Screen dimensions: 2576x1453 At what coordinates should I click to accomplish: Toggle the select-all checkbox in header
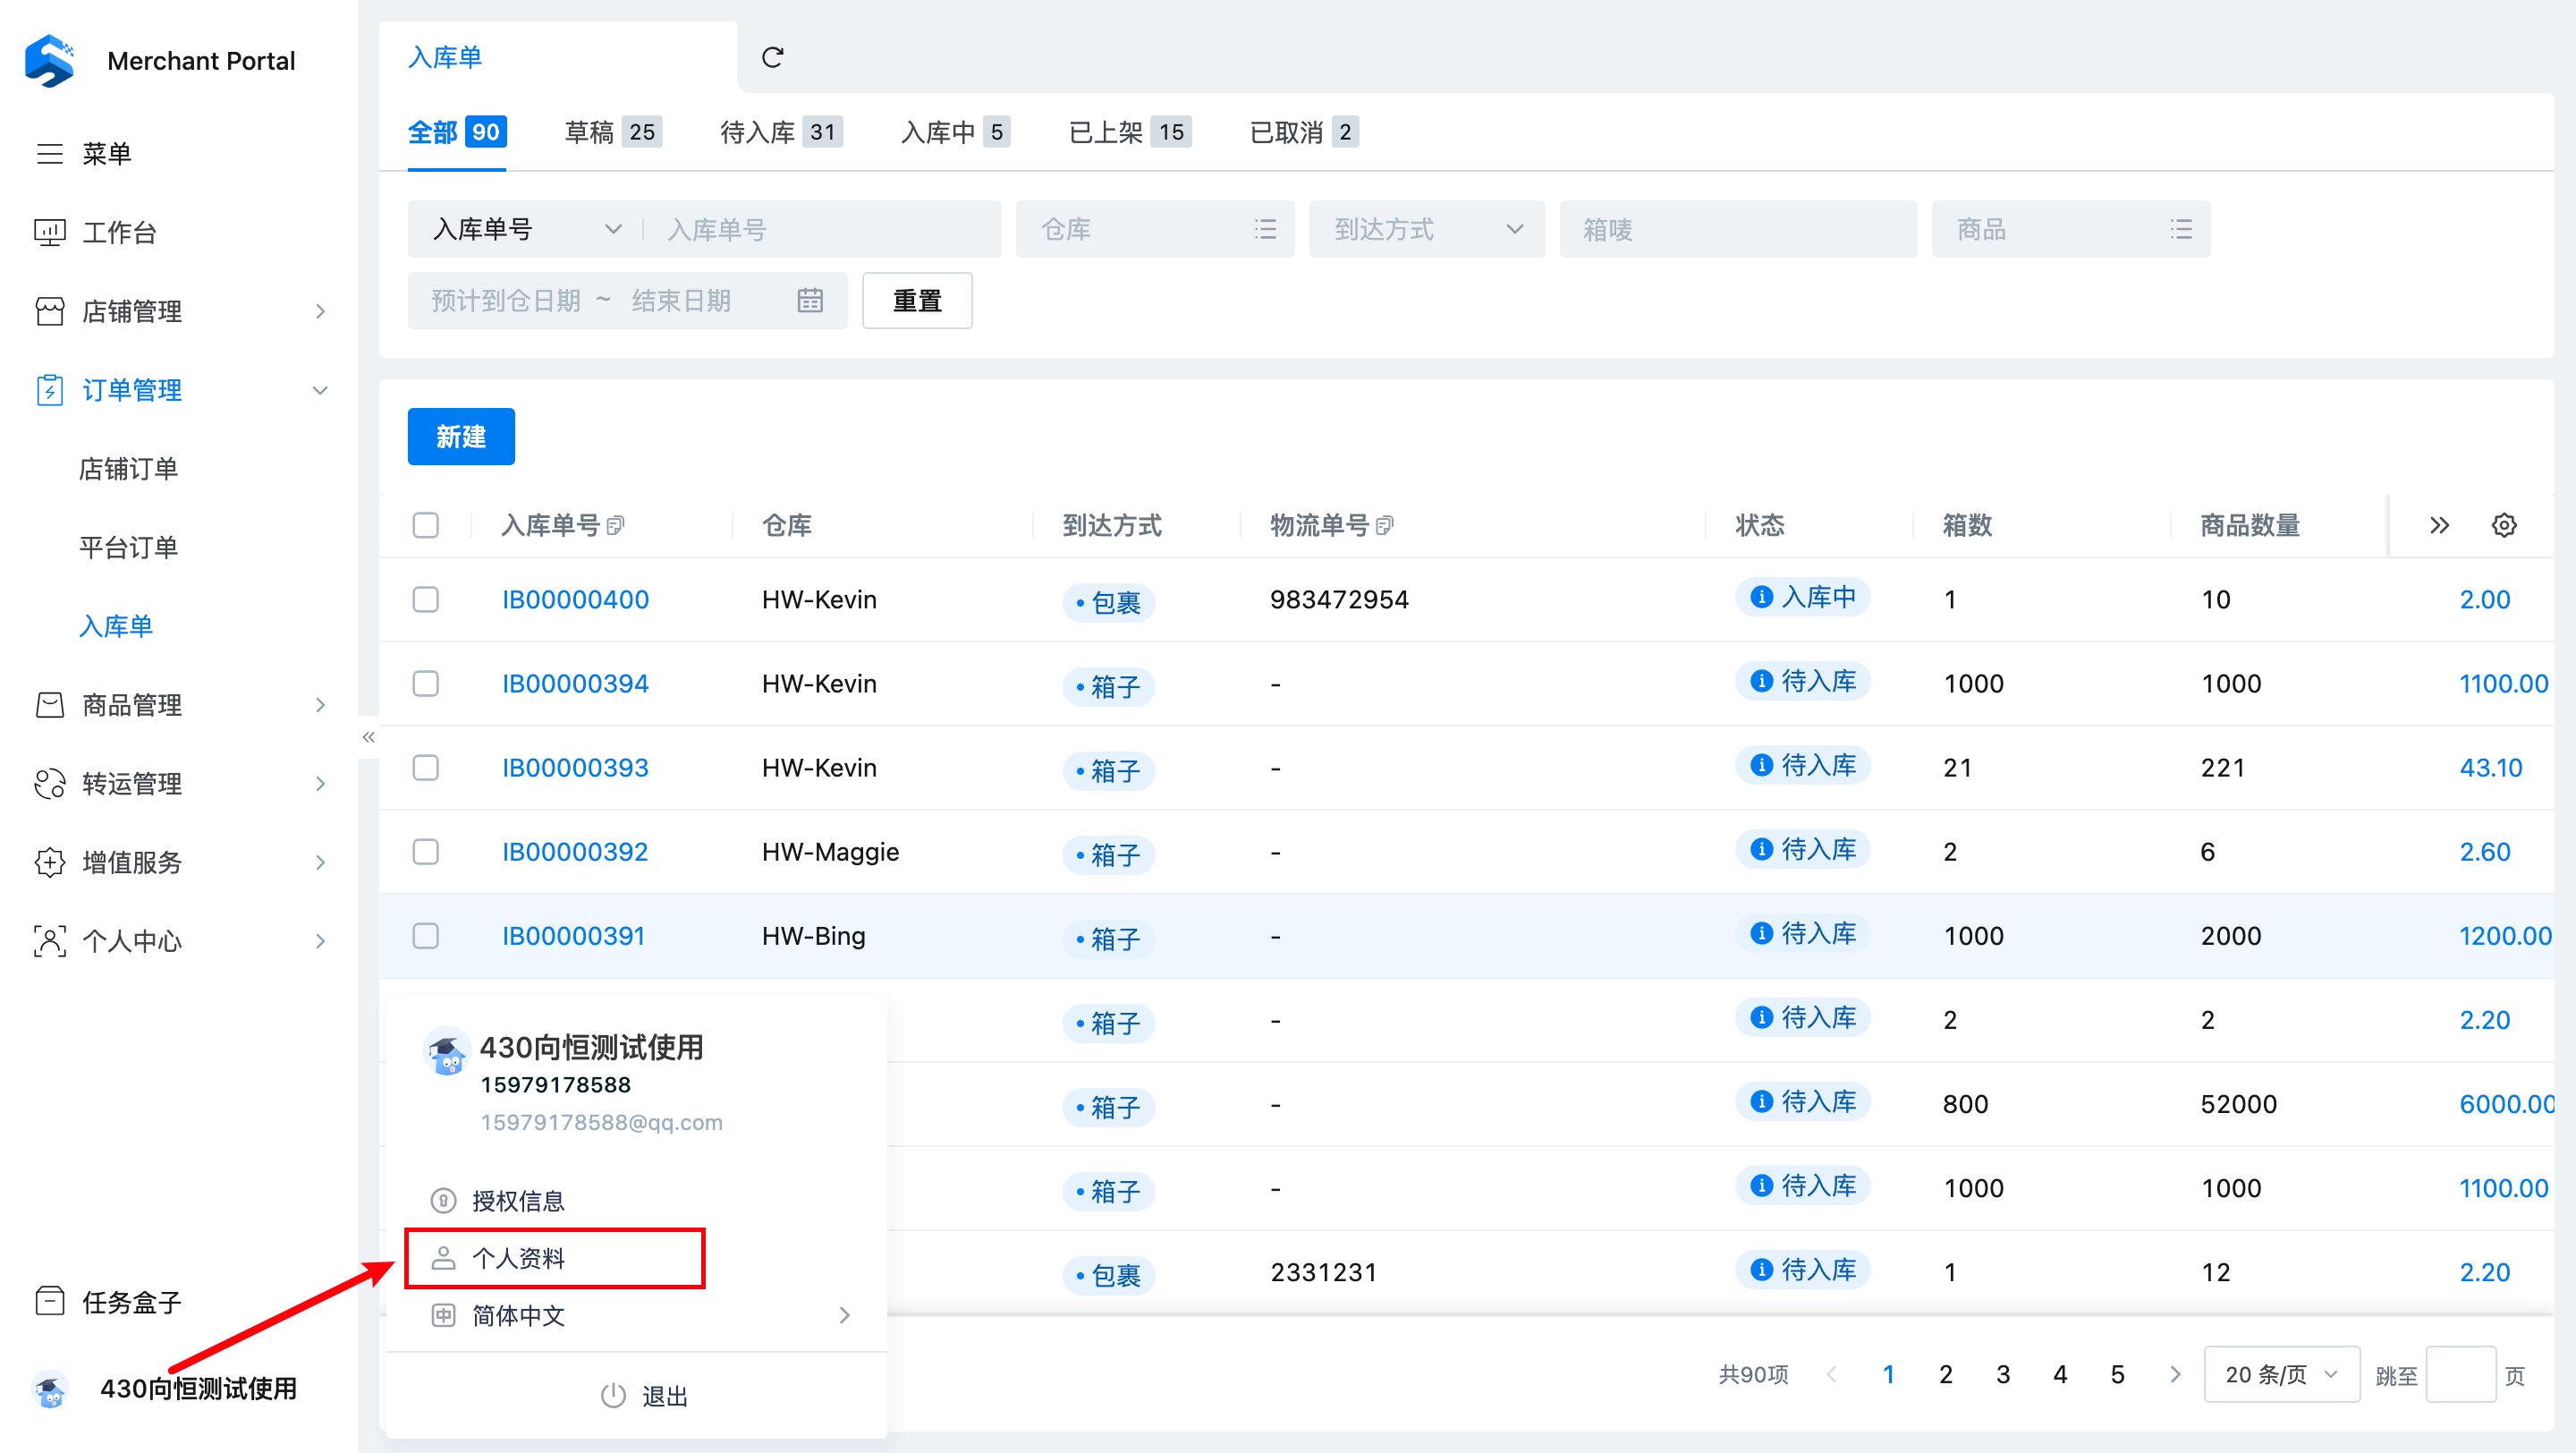click(x=426, y=525)
